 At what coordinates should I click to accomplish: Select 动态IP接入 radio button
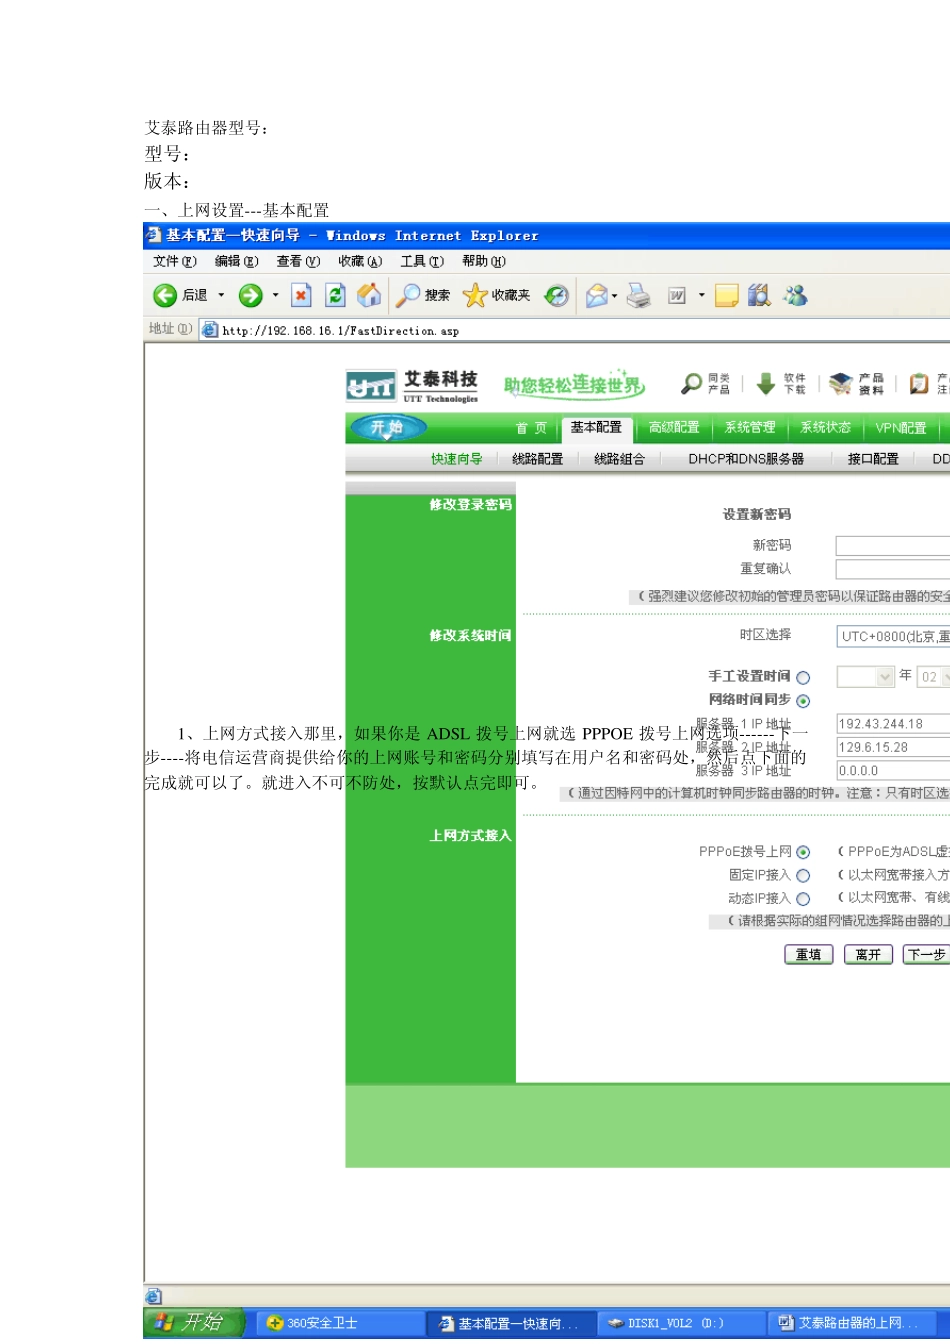pyautogui.click(x=803, y=899)
